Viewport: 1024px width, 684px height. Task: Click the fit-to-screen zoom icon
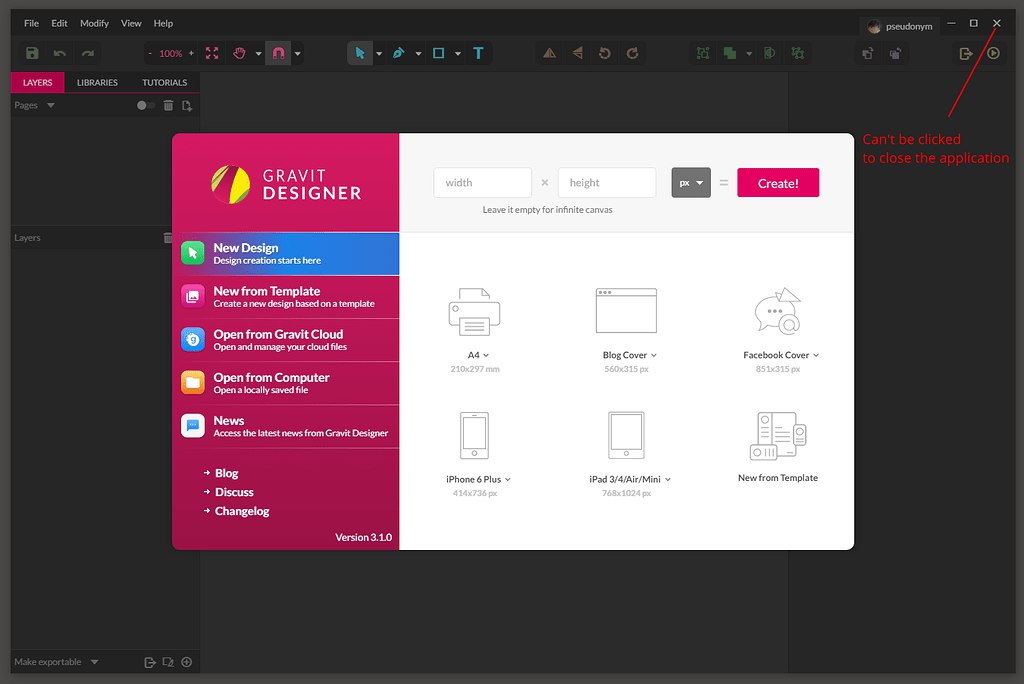pos(212,53)
